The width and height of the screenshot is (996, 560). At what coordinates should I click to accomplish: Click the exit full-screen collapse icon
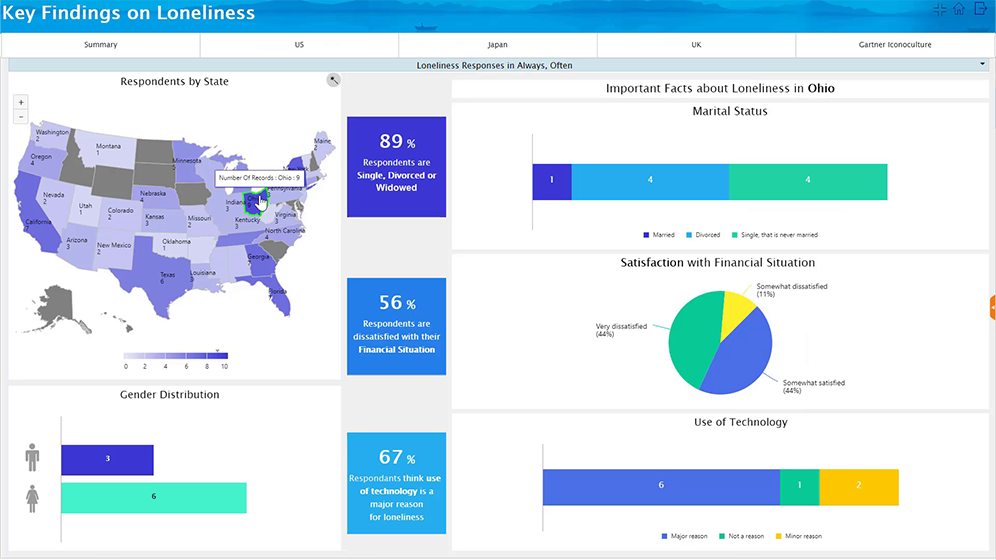point(939,10)
